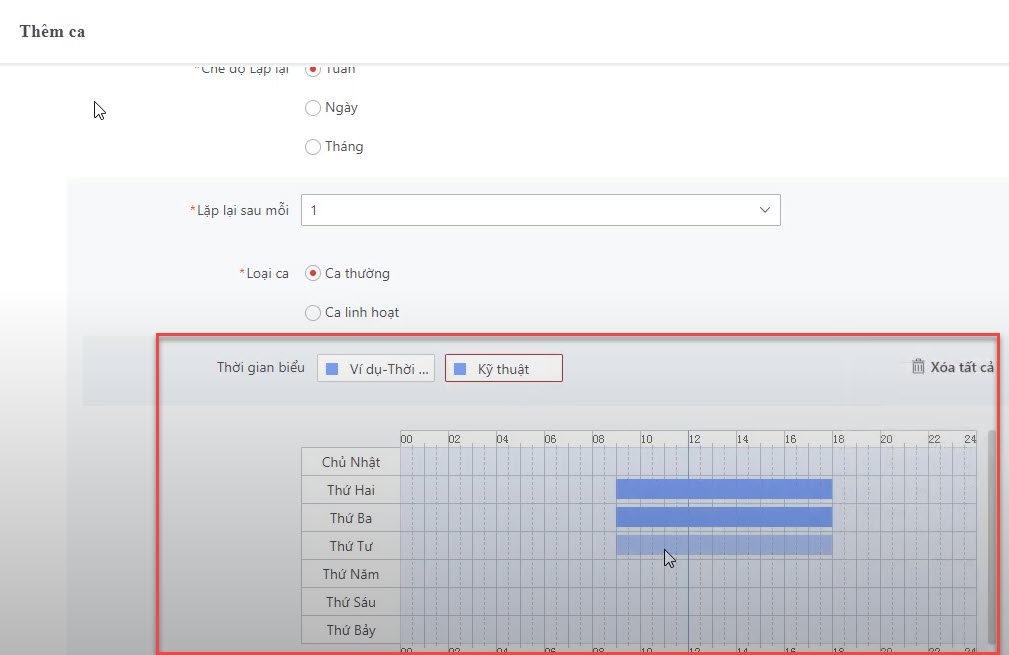Click the dropdown chevron arrow
The height and width of the screenshot is (655, 1009).
click(765, 210)
